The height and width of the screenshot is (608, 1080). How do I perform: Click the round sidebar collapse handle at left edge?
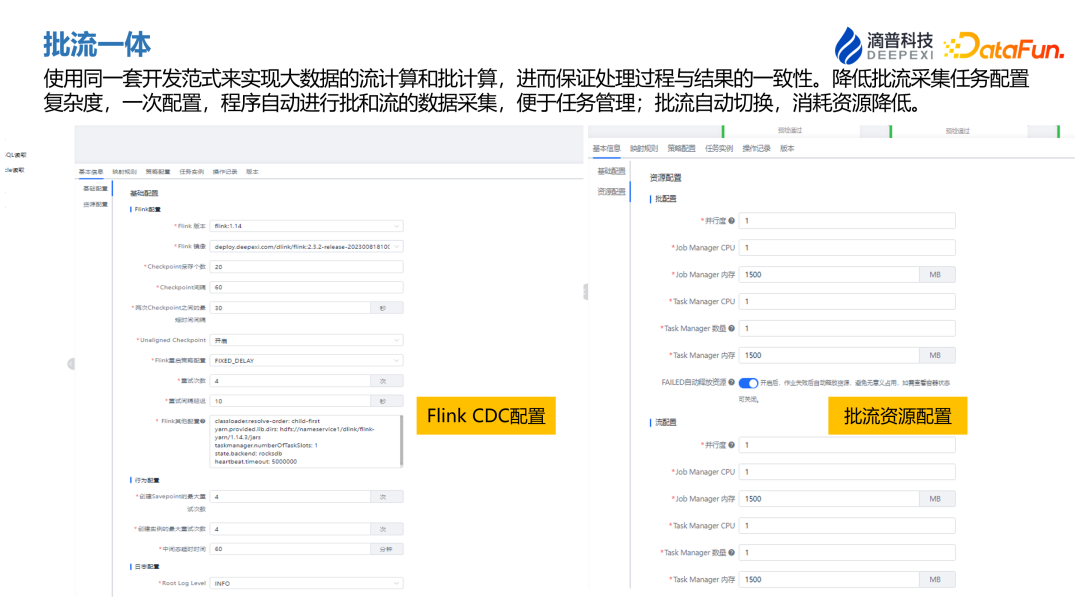[70, 364]
